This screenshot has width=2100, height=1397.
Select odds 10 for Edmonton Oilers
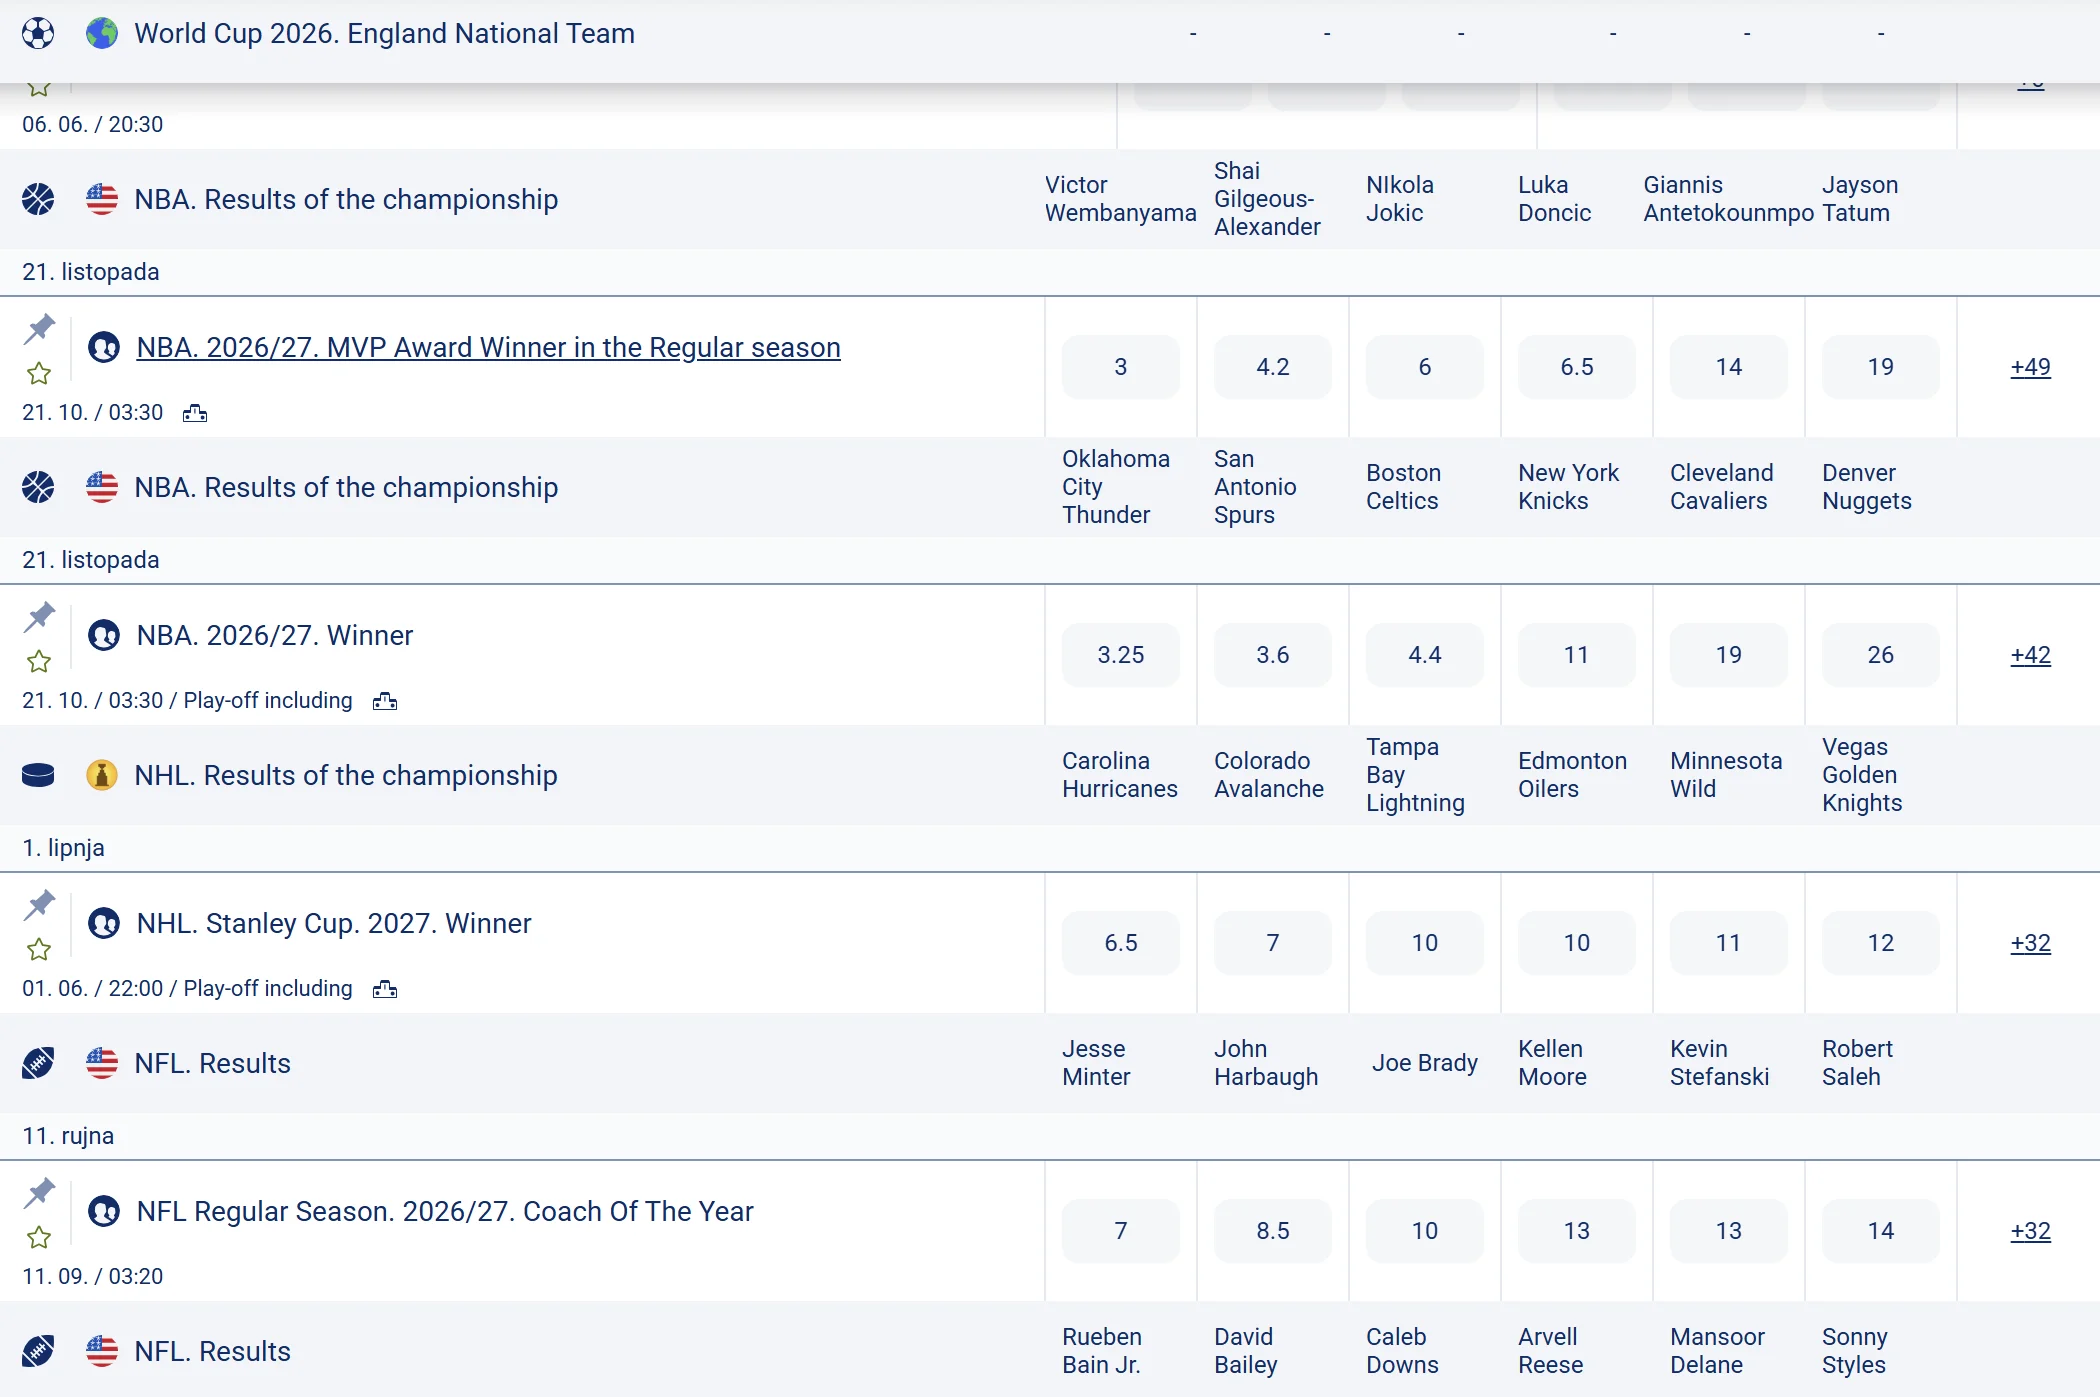point(1577,943)
